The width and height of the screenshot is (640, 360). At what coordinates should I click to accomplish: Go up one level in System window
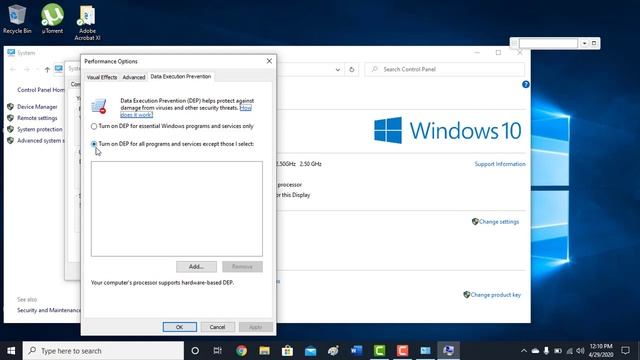[47, 69]
